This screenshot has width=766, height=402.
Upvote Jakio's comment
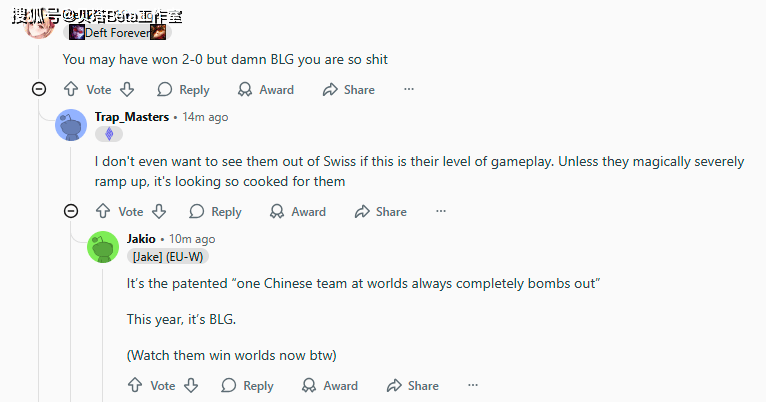[x=135, y=386]
